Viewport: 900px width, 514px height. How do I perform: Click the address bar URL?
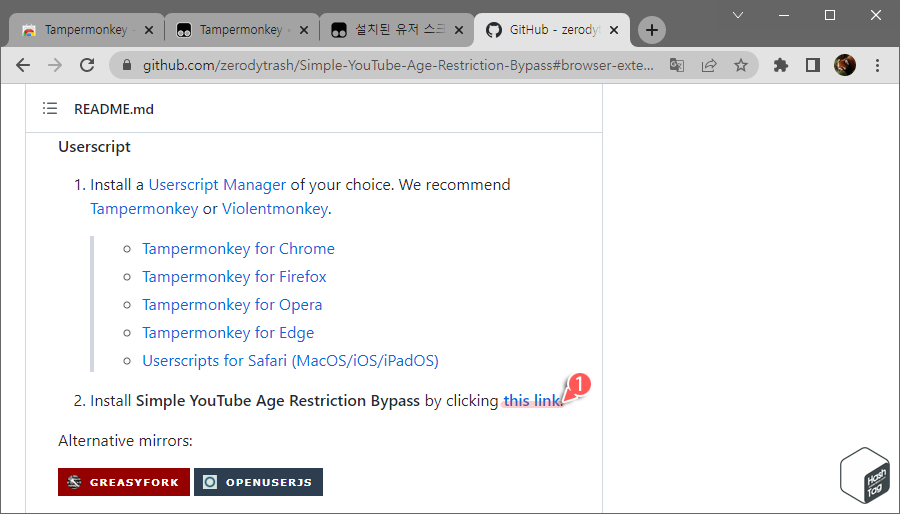(398, 65)
